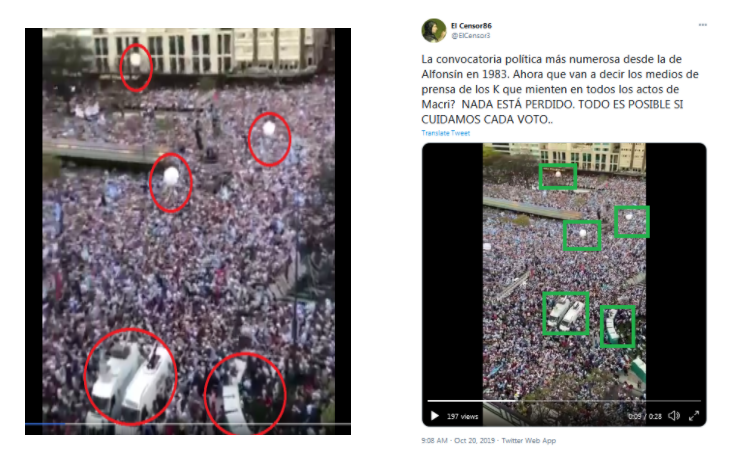The height and width of the screenshot is (466, 755).
Task: Play the embedded tweet video
Action: tap(435, 415)
